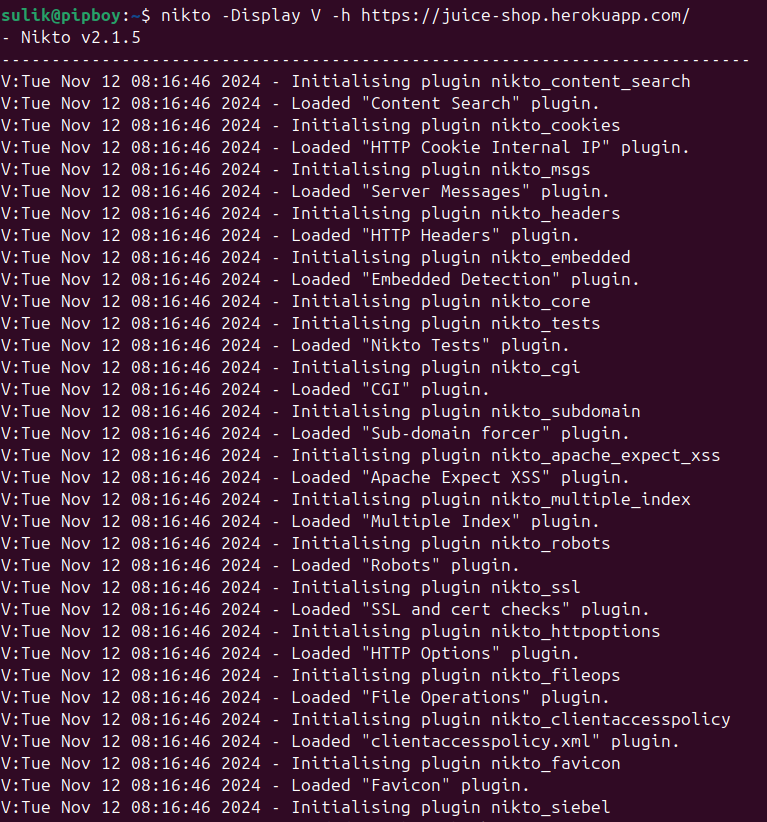Click the nikto_core plugin name
This screenshot has height=822, width=767.
coord(541,302)
